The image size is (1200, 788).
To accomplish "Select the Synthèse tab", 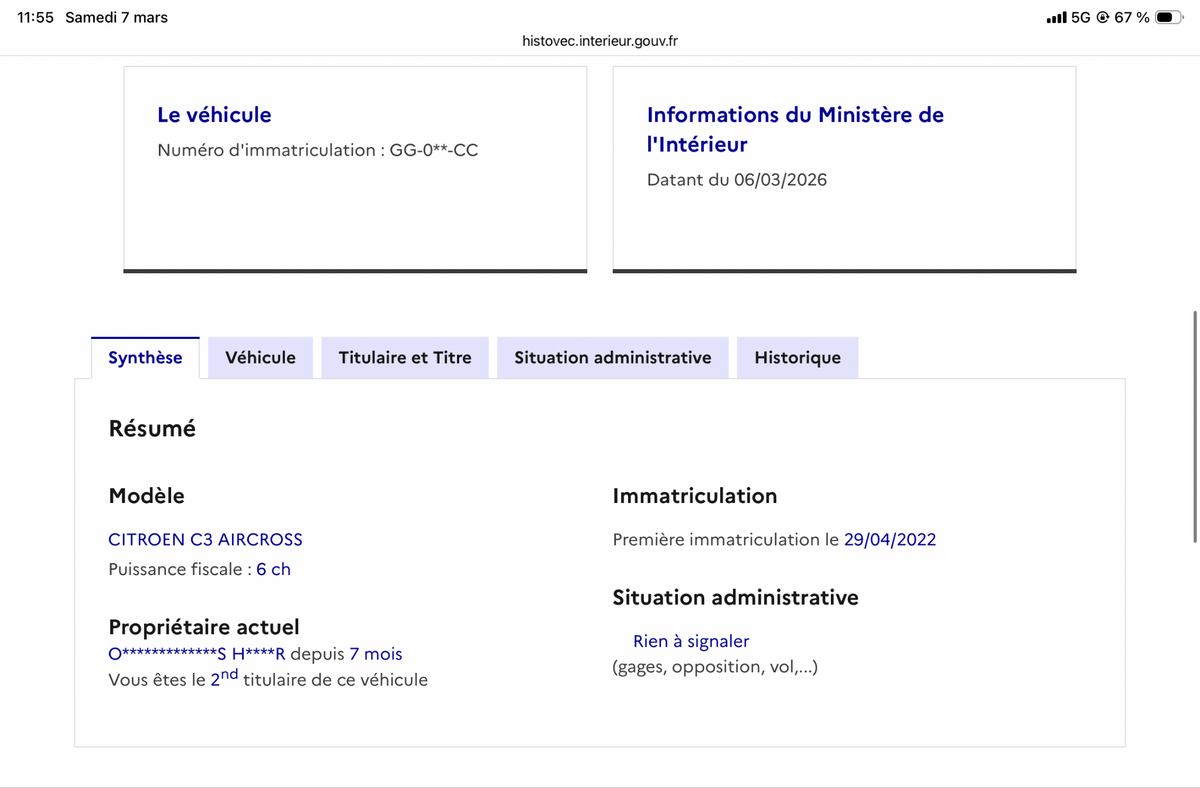I will (145, 357).
